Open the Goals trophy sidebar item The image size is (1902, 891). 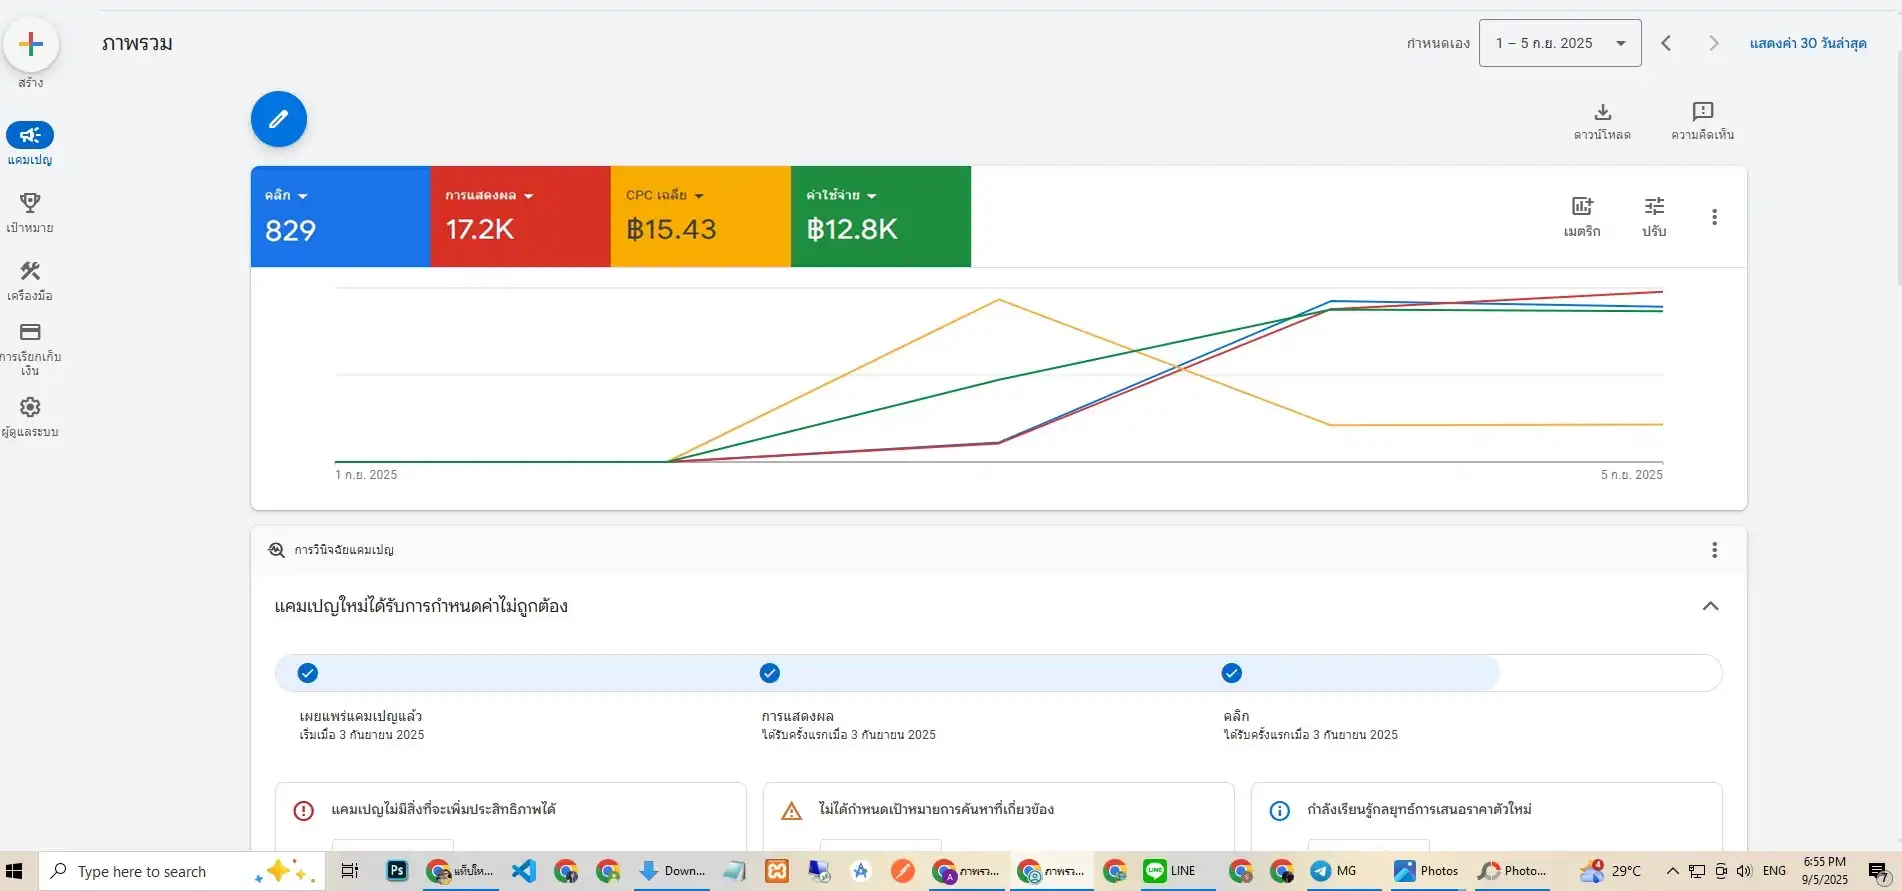[x=30, y=203]
